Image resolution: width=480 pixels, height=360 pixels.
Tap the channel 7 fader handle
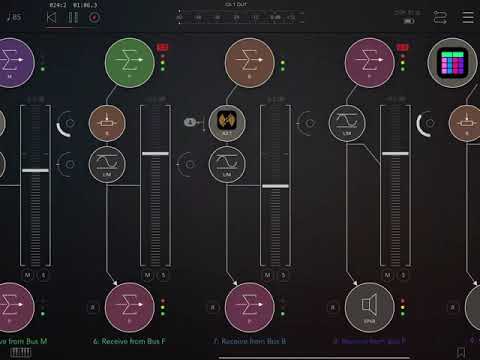pos(275,186)
